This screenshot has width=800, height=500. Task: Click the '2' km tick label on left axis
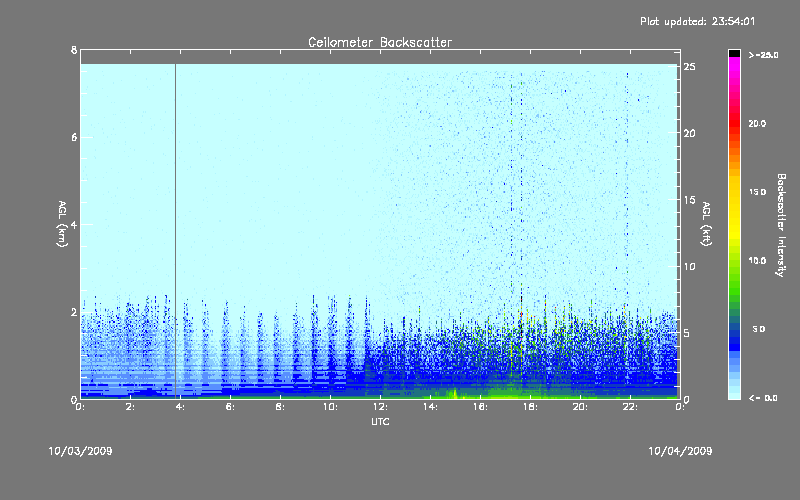coord(74,312)
